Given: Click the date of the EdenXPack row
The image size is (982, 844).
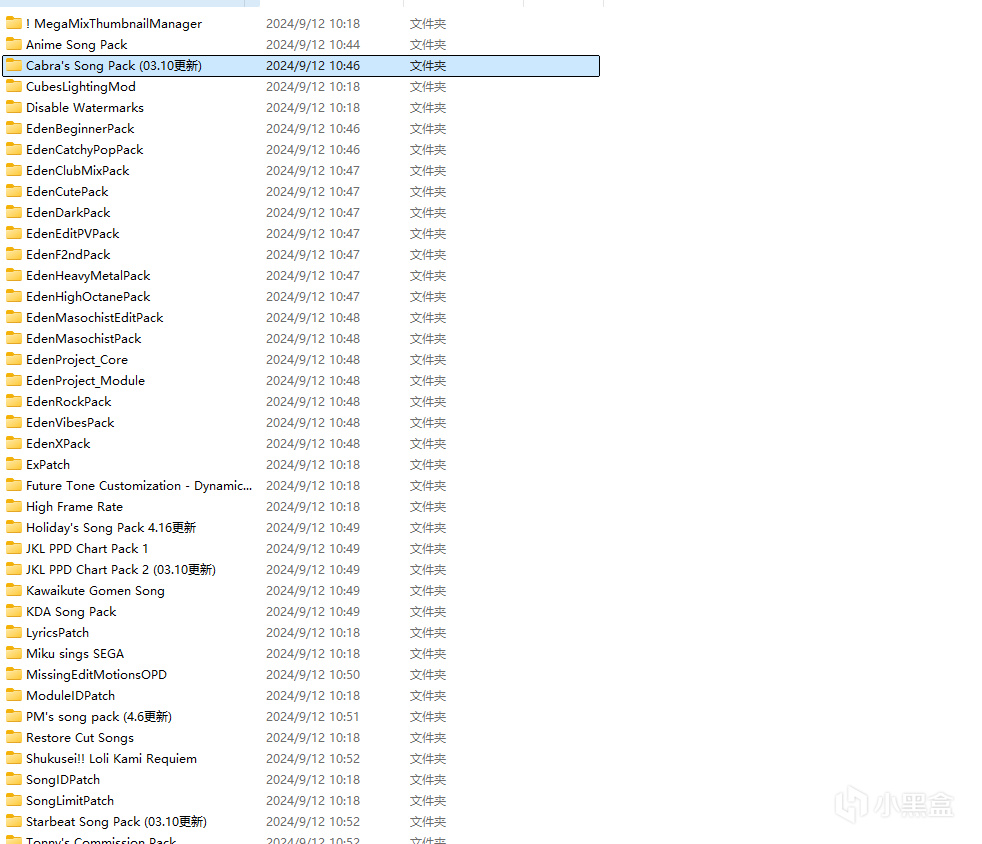Looking at the screenshot, I should pos(313,443).
